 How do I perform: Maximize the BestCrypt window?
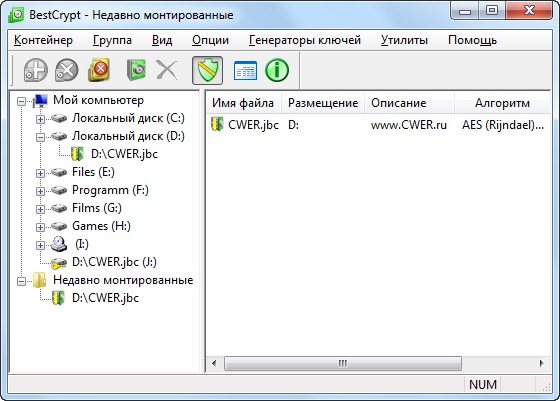click(x=492, y=10)
